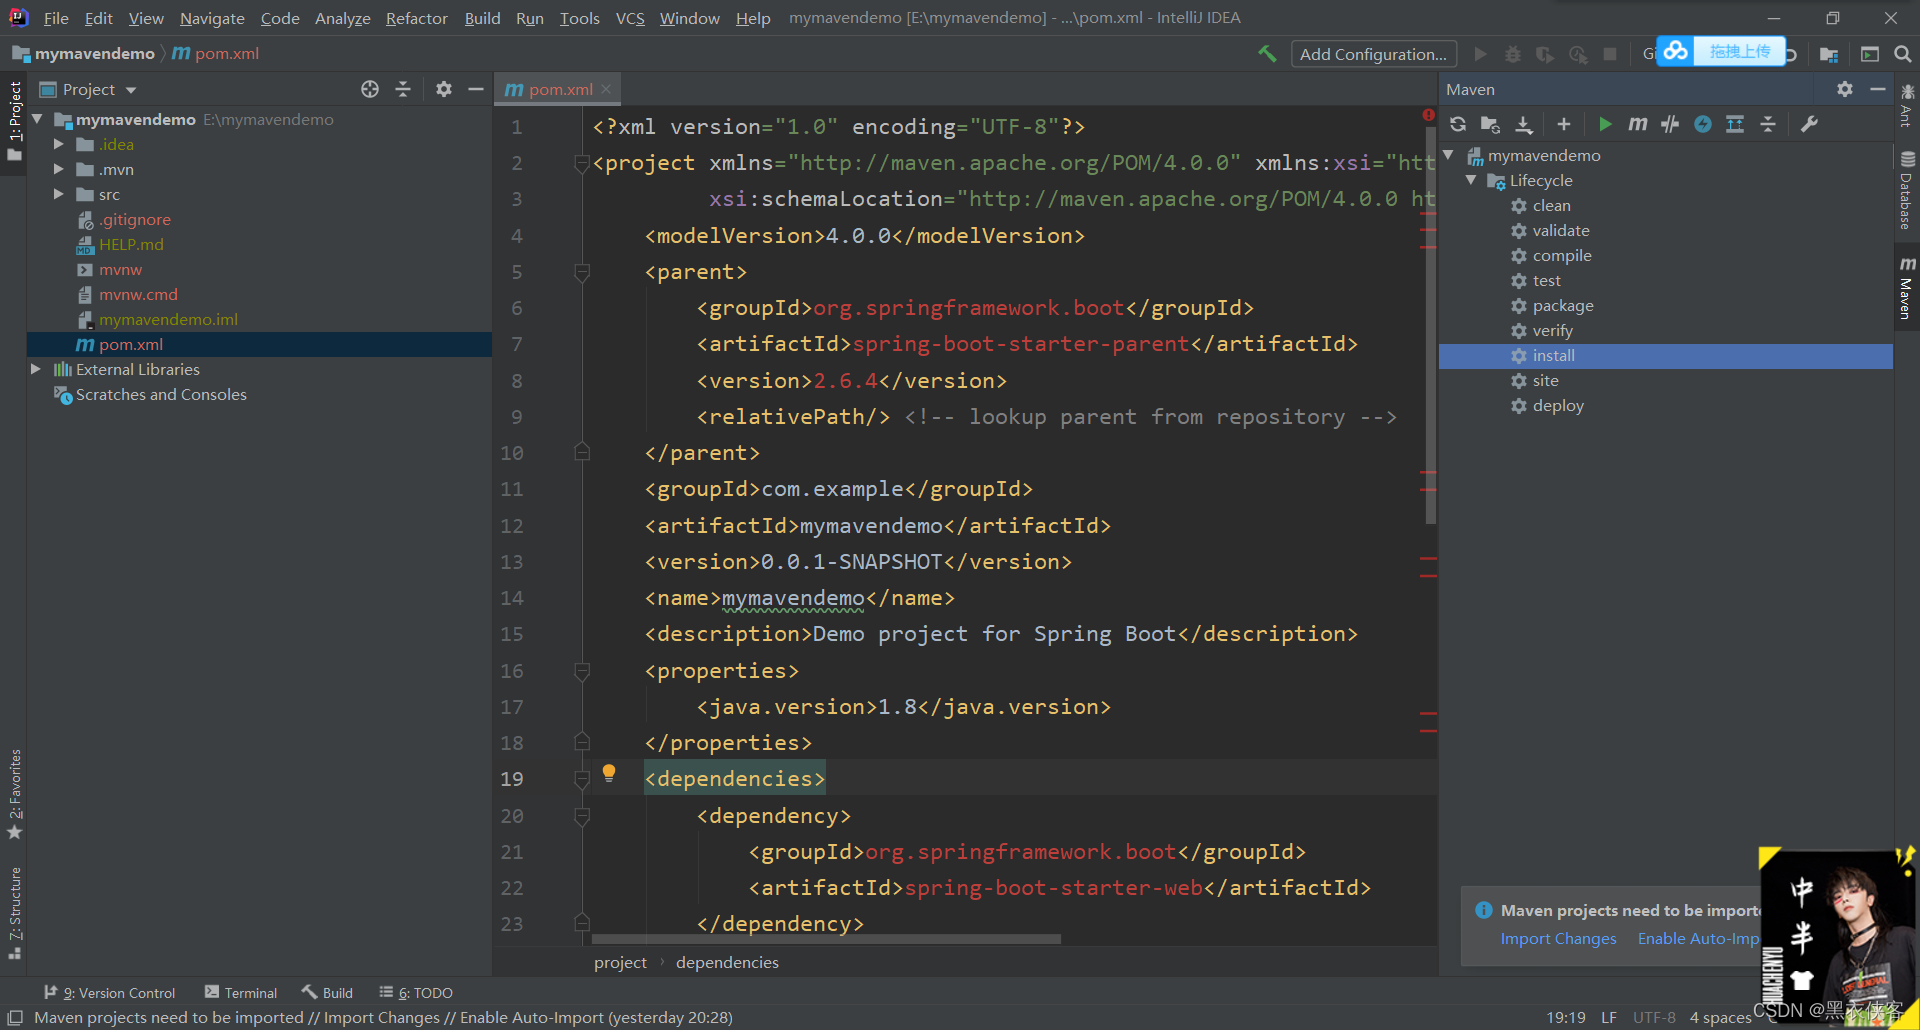Collapse mymavendemo node in Maven panel

coord(1449,155)
